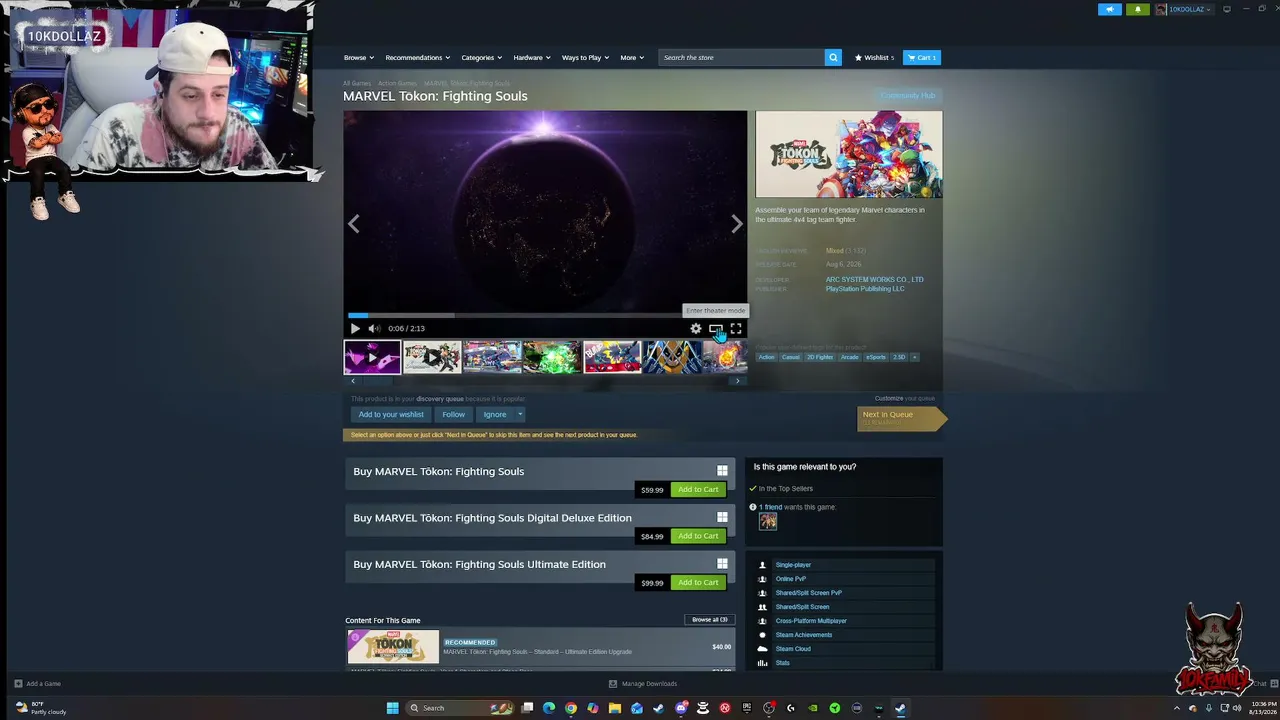1280x720 pixels.
Task: Open the green energy blast screenshot thumbnail
Action: pos(552,357)
